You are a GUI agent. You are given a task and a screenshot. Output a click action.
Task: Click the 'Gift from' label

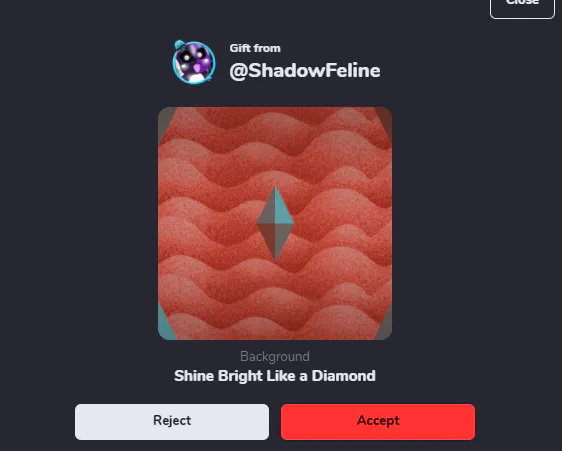pyautogui.click(x=255, y=48)
